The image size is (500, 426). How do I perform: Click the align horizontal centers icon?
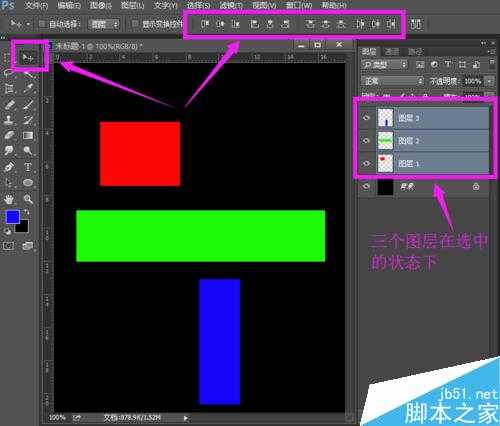[270, 24]
